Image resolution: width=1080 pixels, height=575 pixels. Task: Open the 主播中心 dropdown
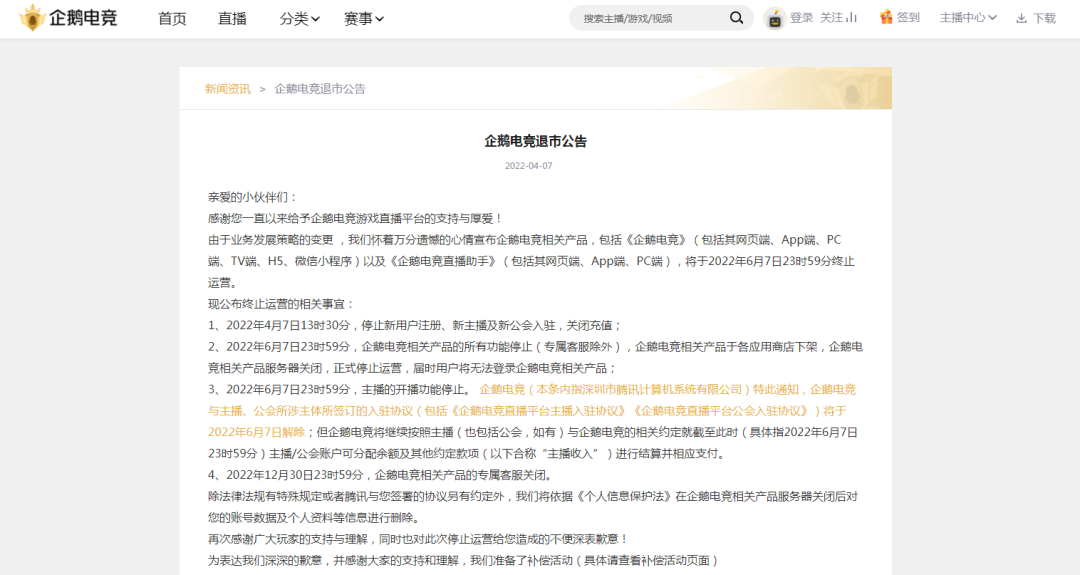pyautogui.click(x=968, y=18)
